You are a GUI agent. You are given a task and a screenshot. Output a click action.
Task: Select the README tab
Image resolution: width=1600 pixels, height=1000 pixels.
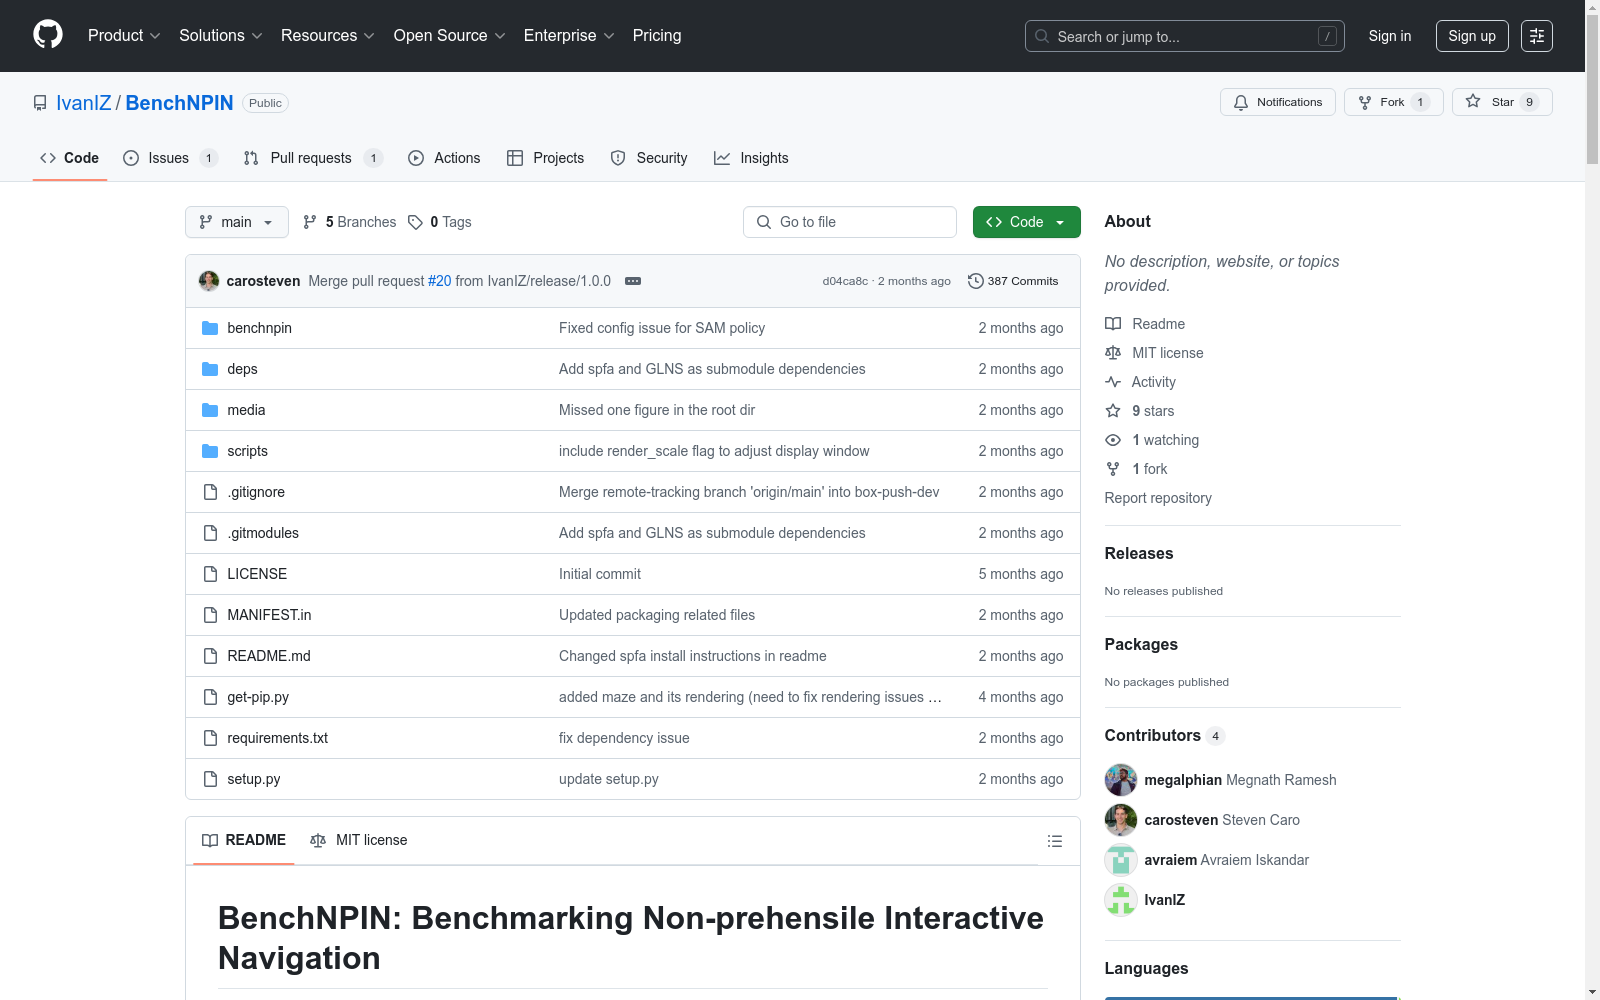244,840
